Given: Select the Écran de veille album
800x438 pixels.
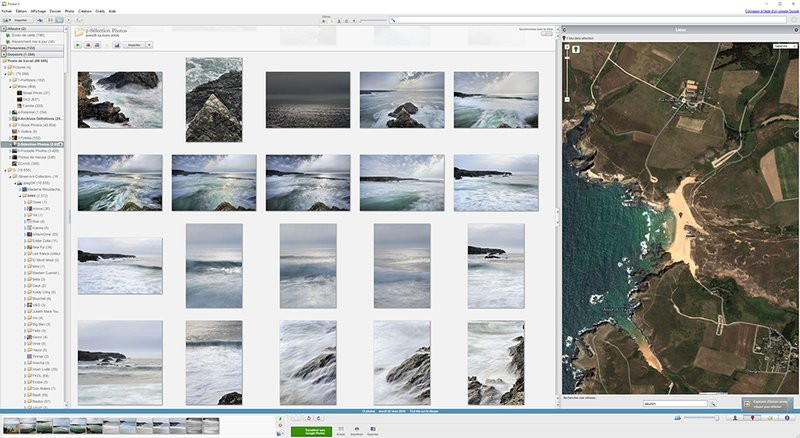Looking at the screenshot, I should pyautogui.click(x=28, y=35).
